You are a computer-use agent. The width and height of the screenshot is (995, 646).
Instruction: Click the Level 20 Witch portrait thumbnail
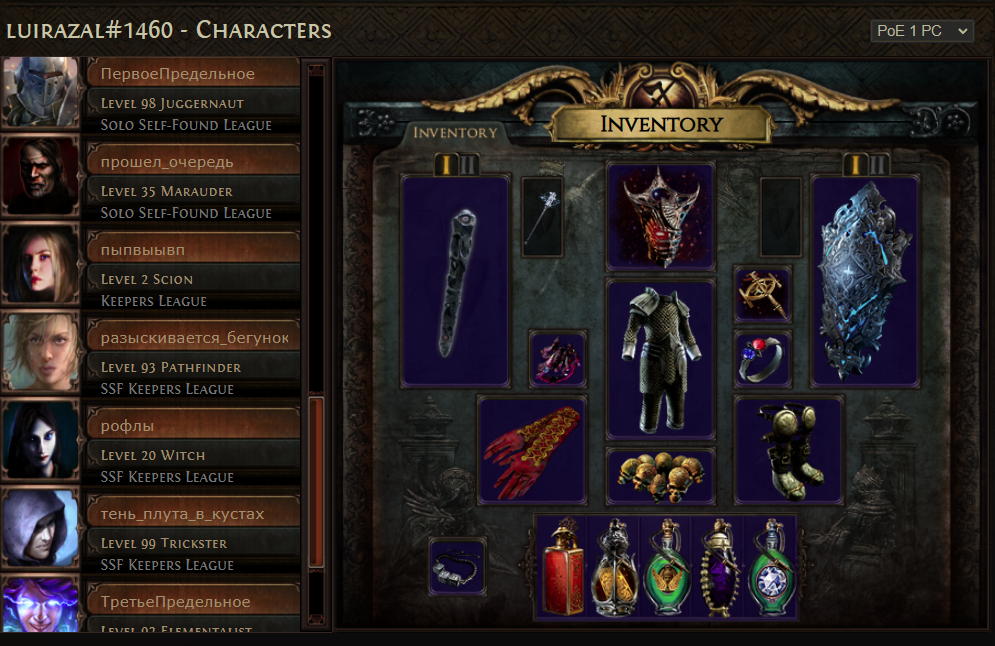(41, 440)
